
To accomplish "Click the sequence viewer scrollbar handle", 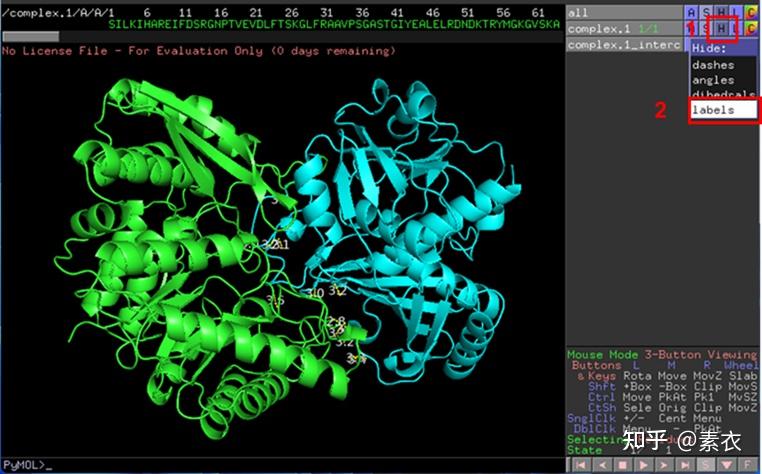I will (x=31, y=36).
